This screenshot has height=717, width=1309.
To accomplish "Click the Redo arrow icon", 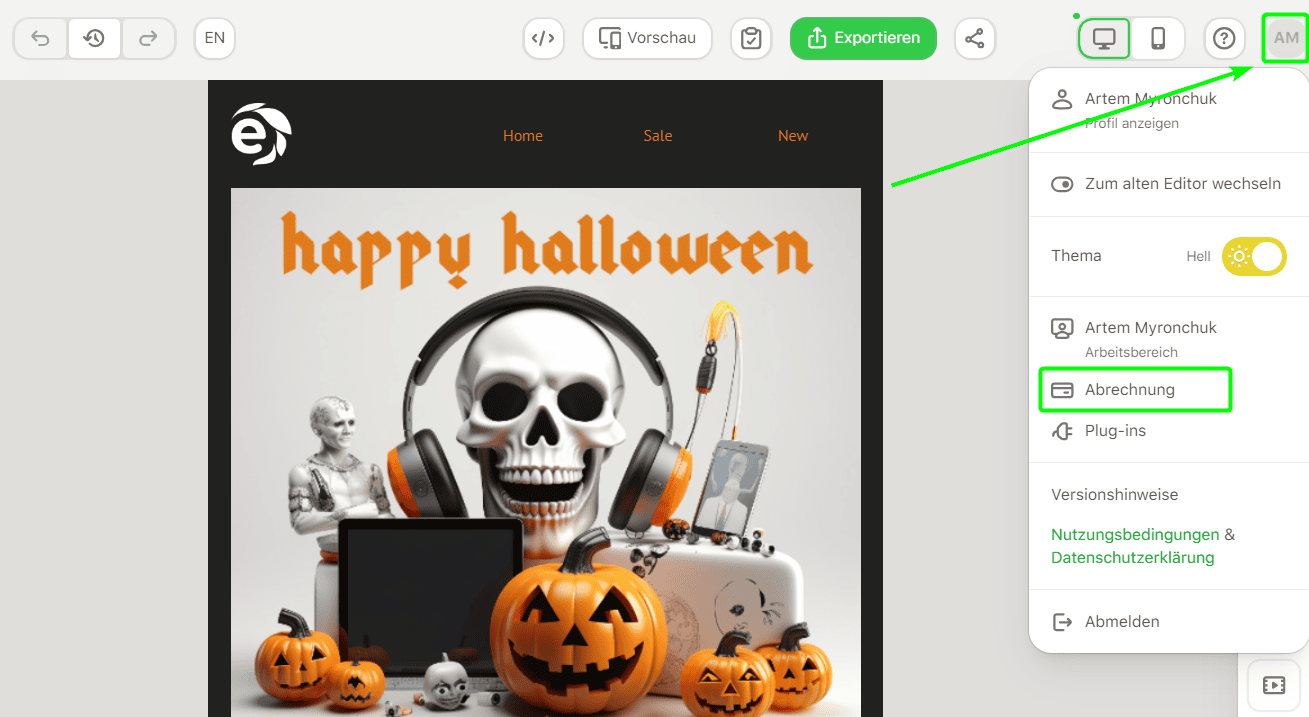I will point(148,37).
